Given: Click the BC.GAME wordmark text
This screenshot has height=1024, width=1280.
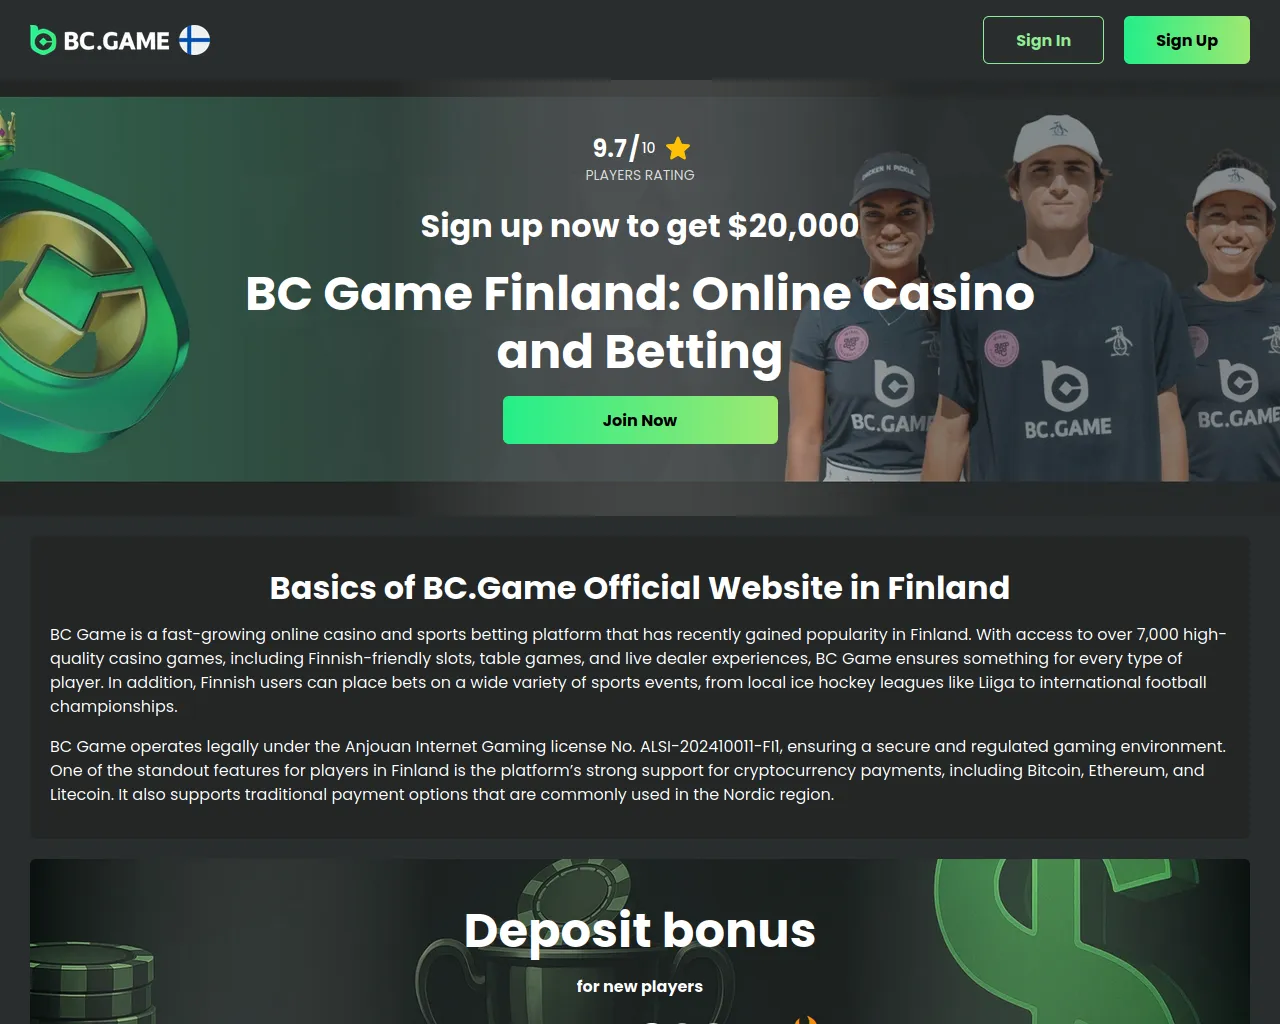Looking at the screenshot, I should pyautogui.click(x=117, y=41).
